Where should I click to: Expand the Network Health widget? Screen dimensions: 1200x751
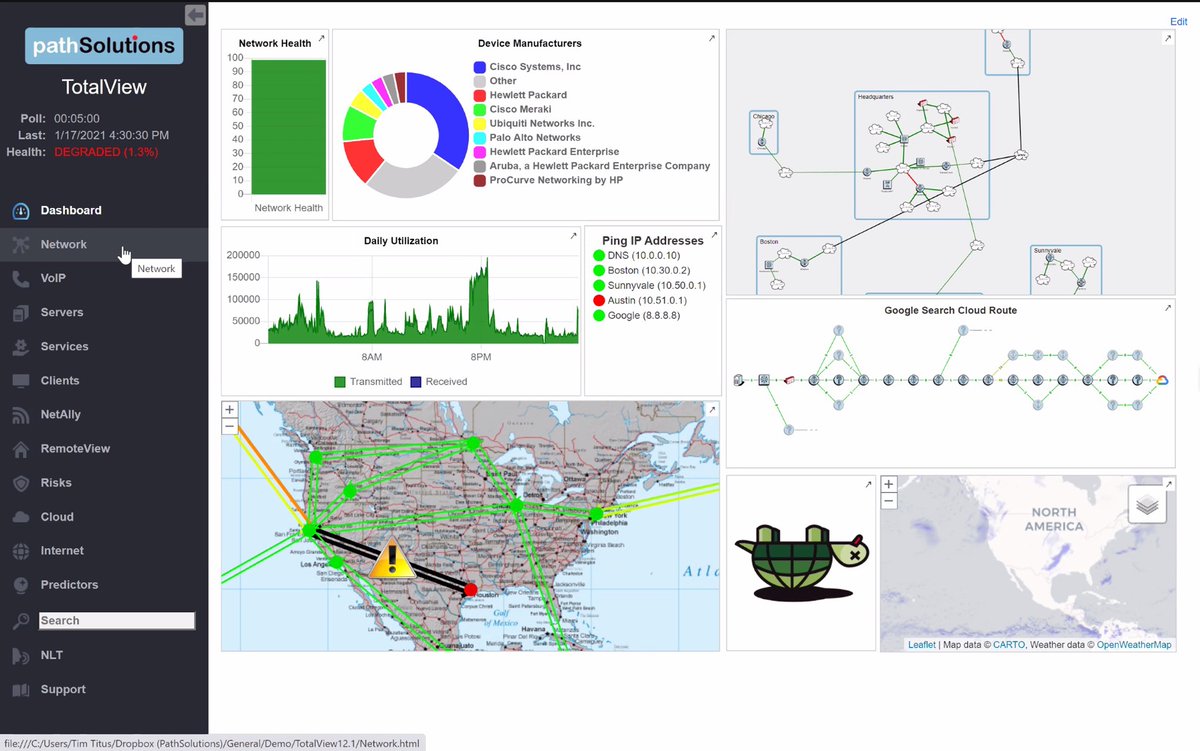(321, 39)
